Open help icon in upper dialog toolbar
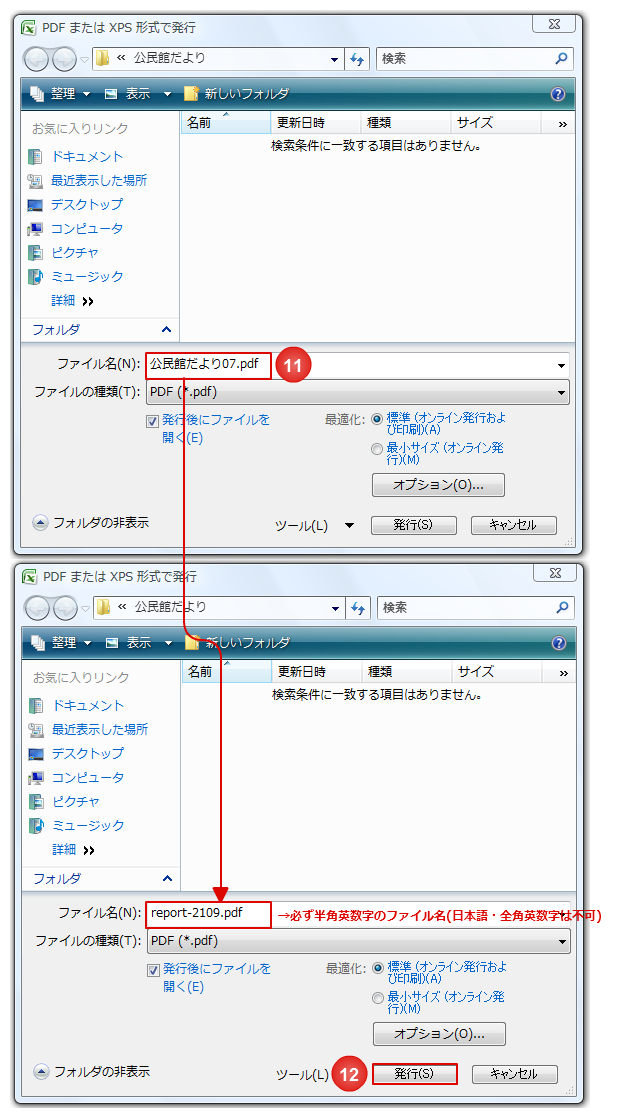 [558, 93]
